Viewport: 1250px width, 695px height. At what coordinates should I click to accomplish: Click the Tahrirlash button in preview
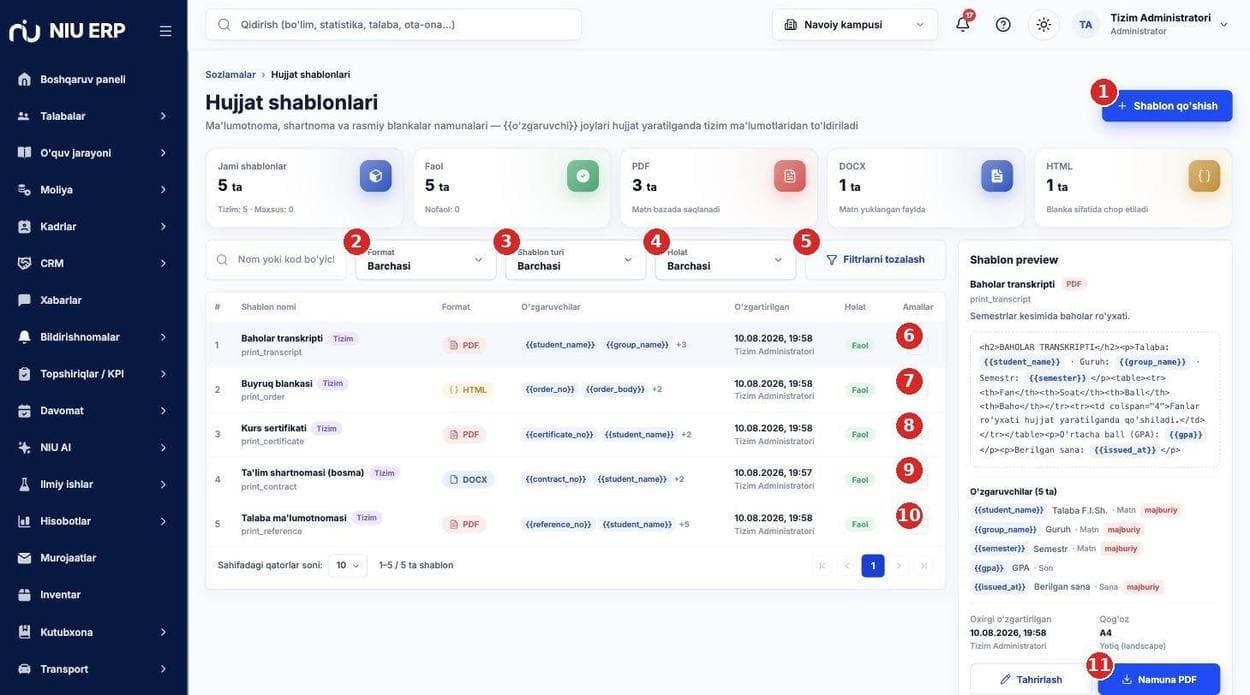click(x=1031, y=680)
